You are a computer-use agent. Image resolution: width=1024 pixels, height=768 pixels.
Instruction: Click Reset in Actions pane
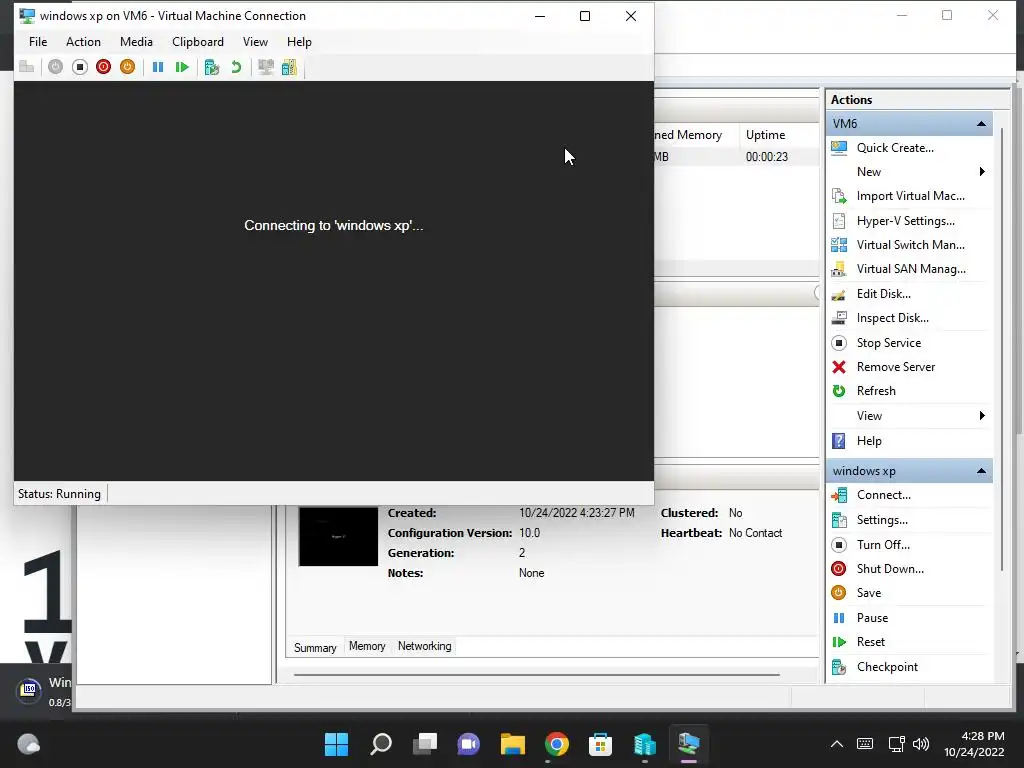click(871, 642)
